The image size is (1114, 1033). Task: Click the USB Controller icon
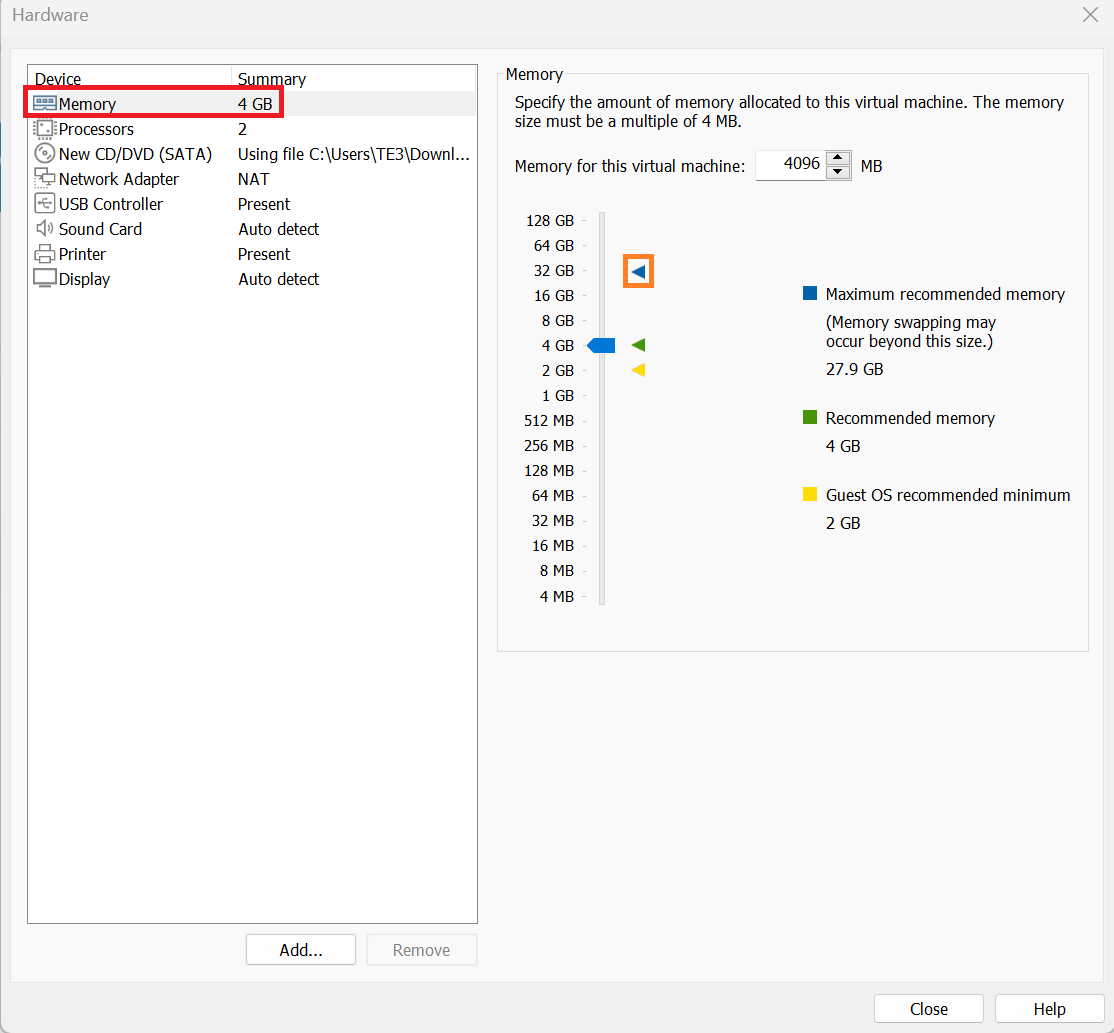45,203
